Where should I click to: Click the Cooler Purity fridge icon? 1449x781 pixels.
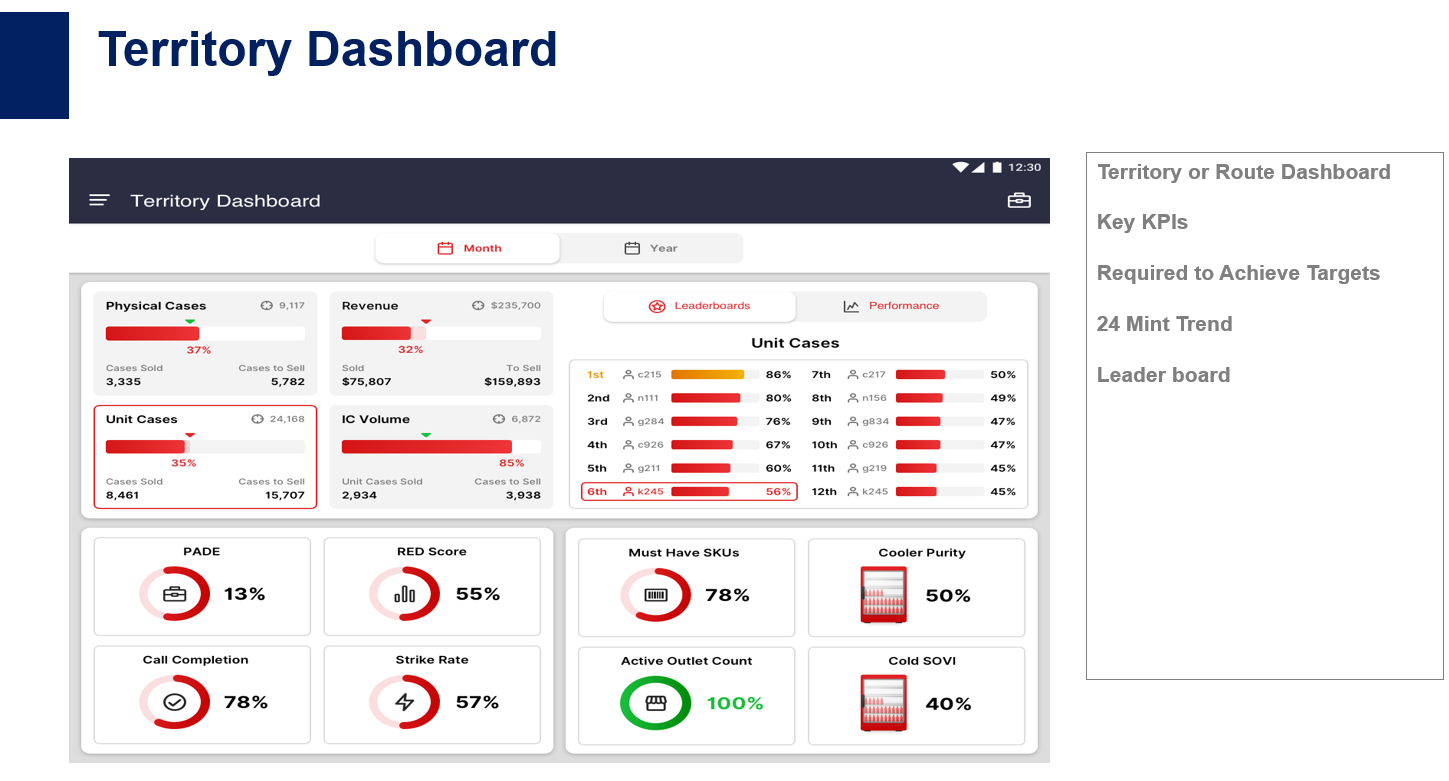tap(883, 595)
